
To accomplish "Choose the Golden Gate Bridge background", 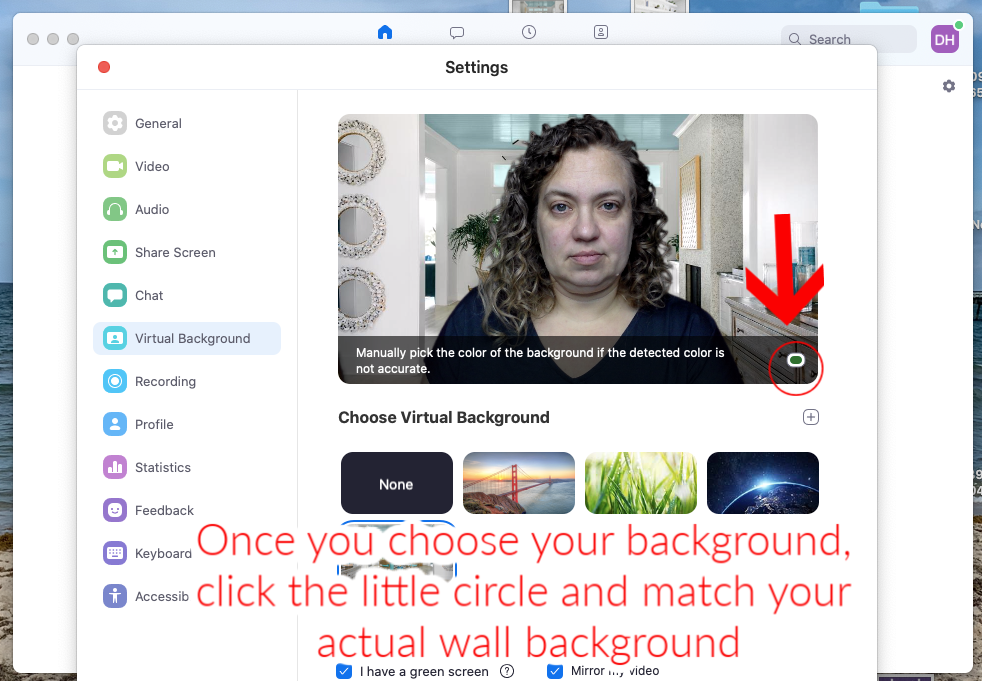I will tap(519, 483).
